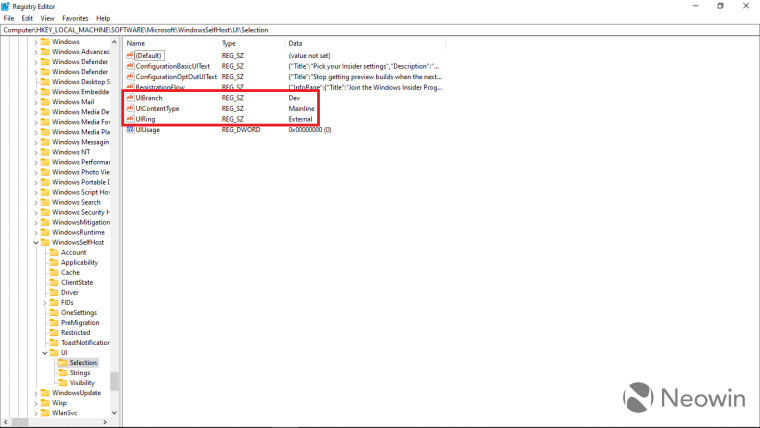The height and width of the screenshot is (428, 760).
Task: Collapse the UI key chevron
Action: [x=45, y=353]
